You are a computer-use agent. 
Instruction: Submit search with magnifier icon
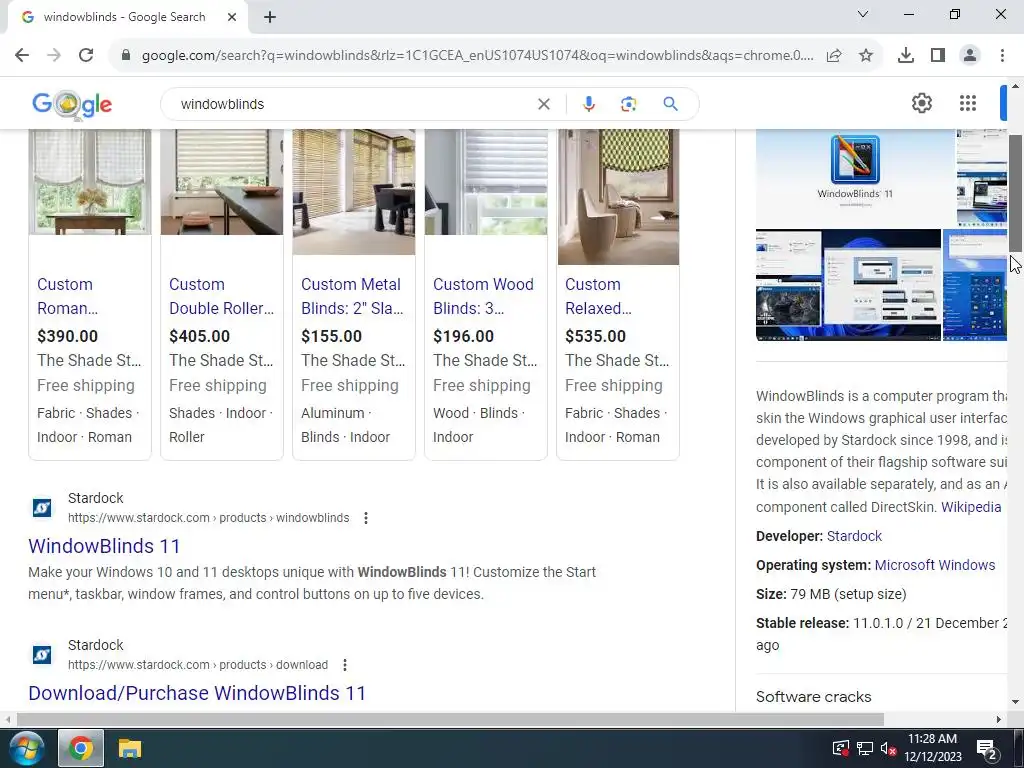tap(671, 104)
